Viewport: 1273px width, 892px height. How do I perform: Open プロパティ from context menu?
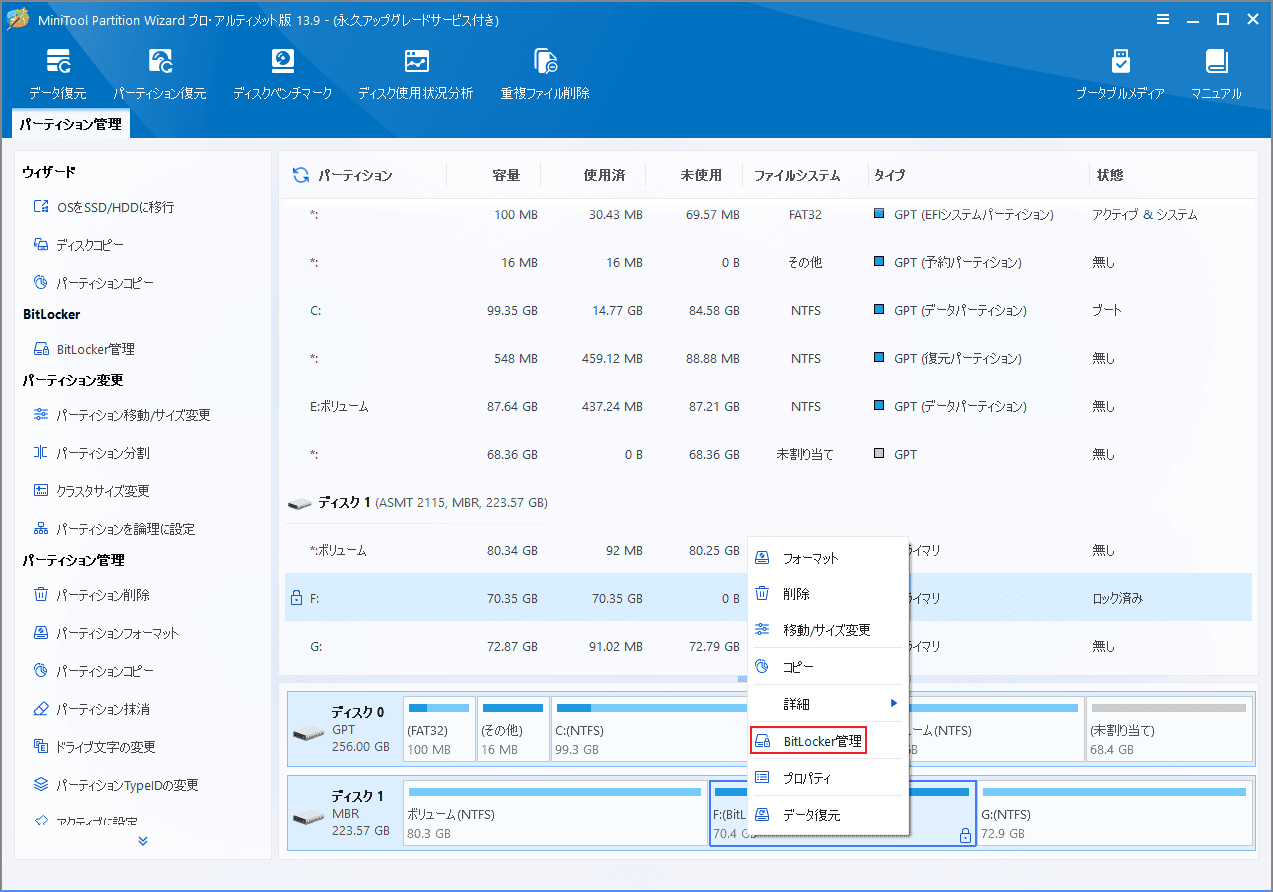(828, 778)
